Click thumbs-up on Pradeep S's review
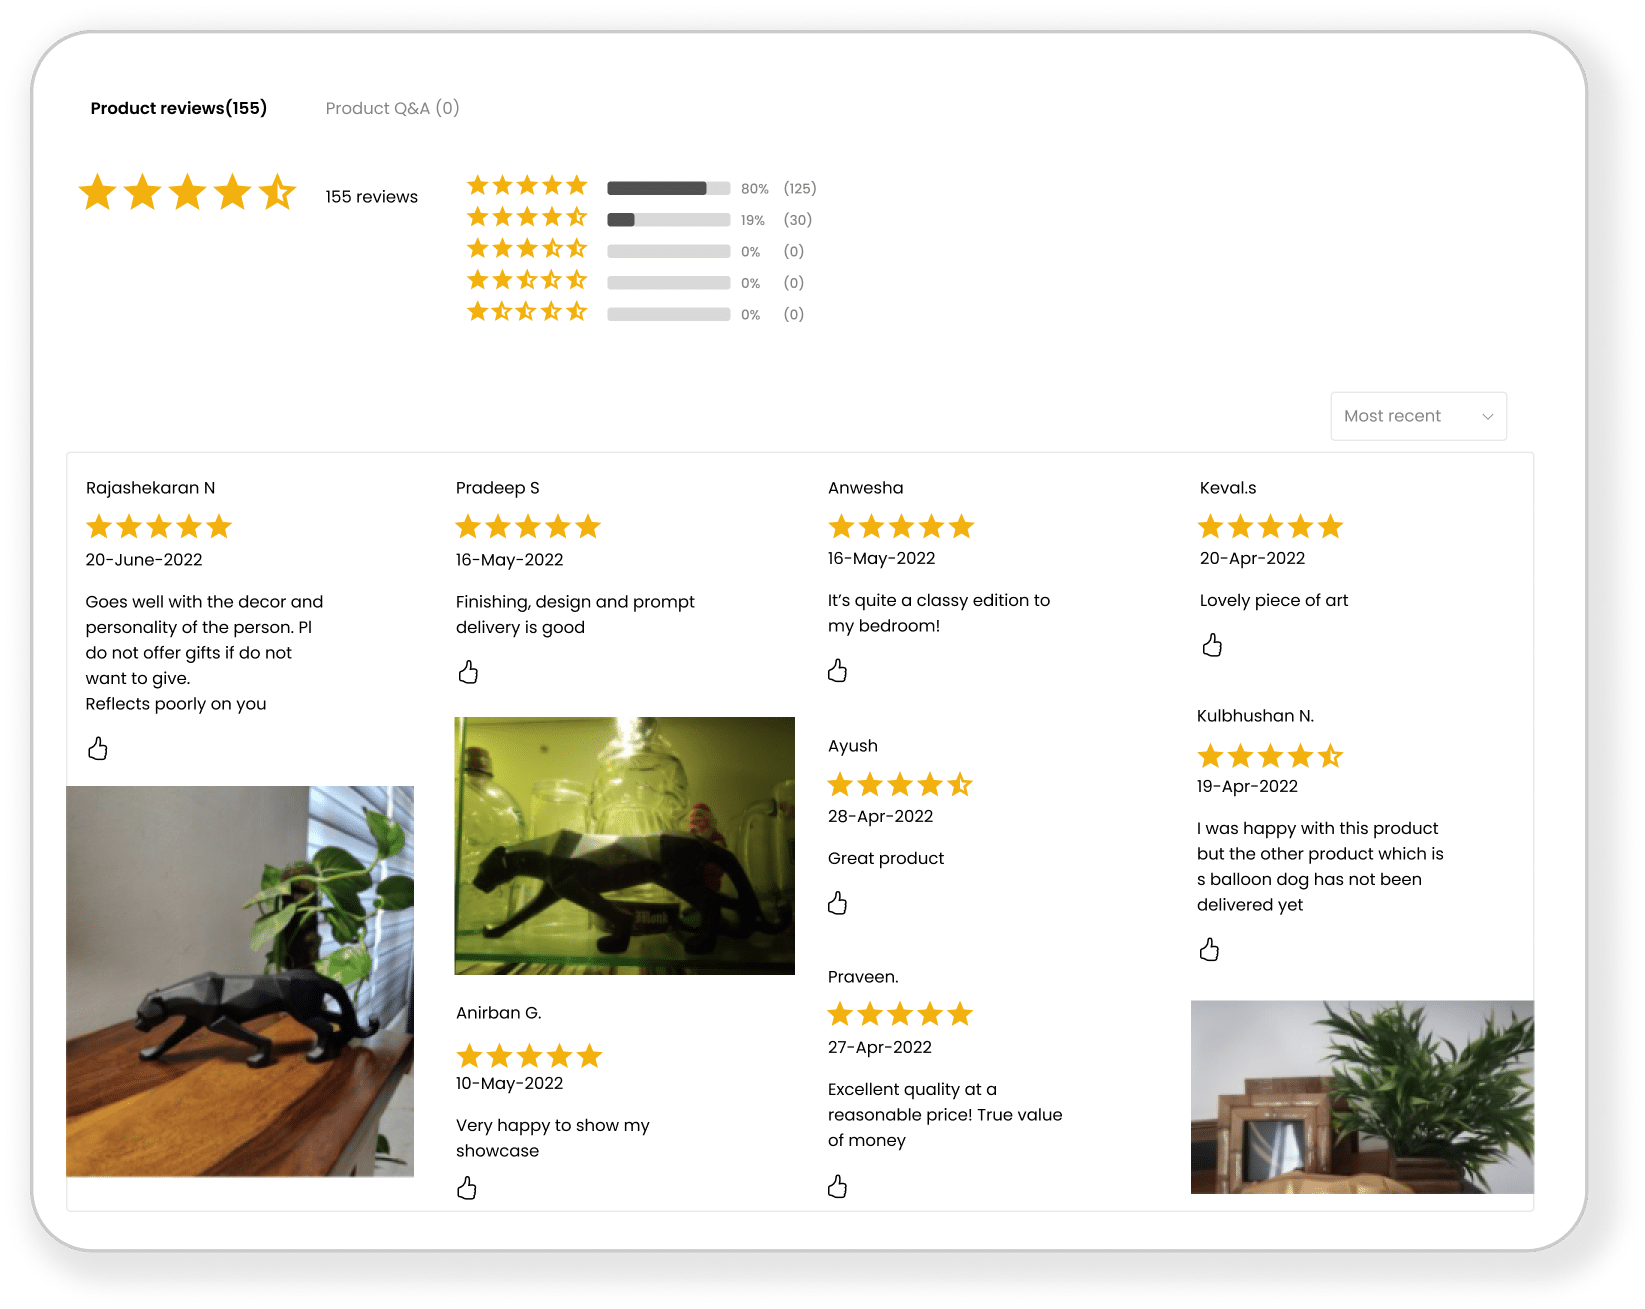Viewport: 1645px width, 1309px height. (x=468, y=672)
